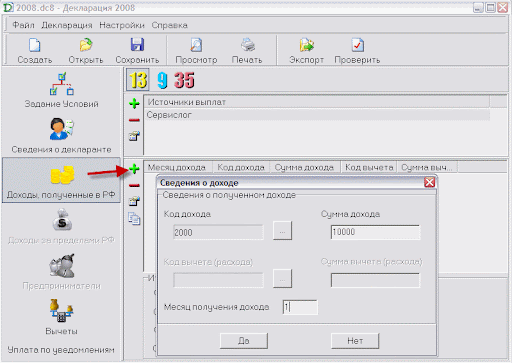The height and width of the screenshot is (363, 512).
Task: Go to the Вычеты section
Action: coord(61,317)
